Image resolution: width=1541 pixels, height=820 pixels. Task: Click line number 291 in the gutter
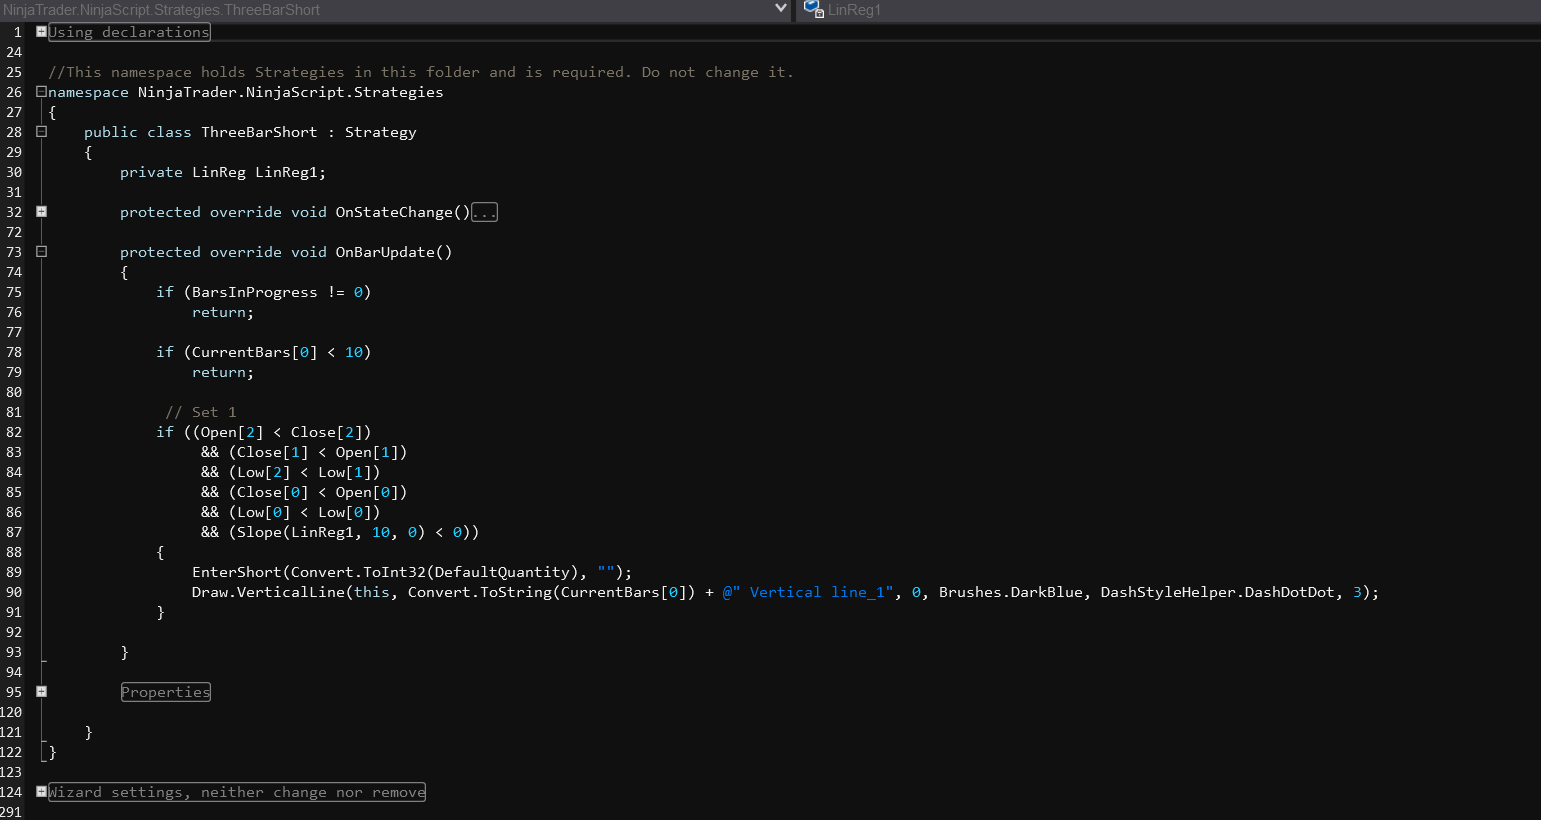[x=11, y=812]
